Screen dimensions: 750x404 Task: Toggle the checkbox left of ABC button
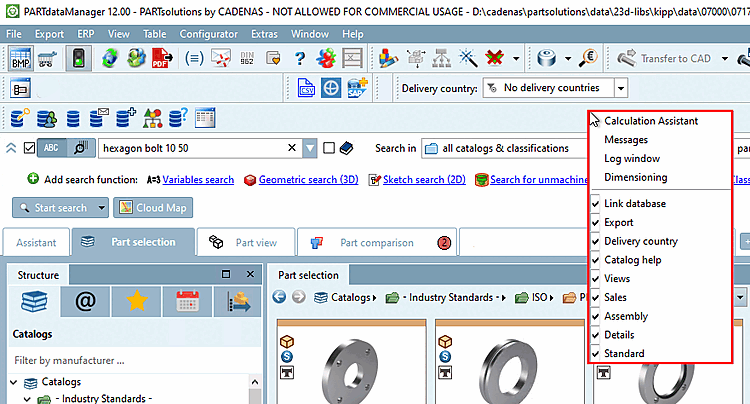(x=29, y=148)
